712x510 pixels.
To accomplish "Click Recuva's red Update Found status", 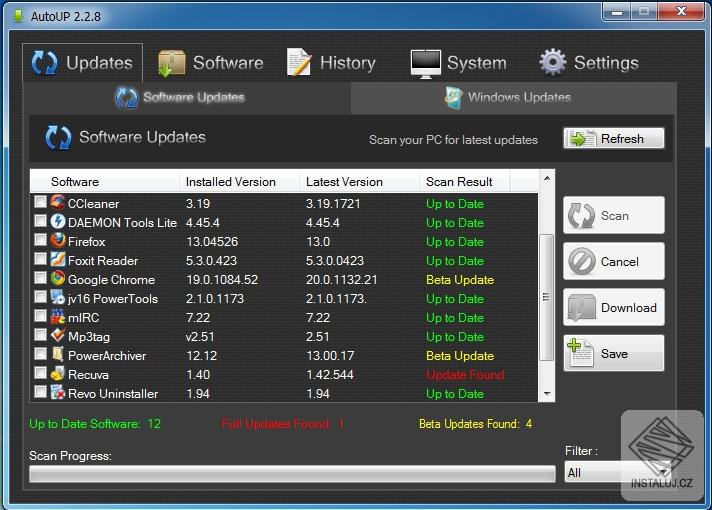I will [465, 375].
